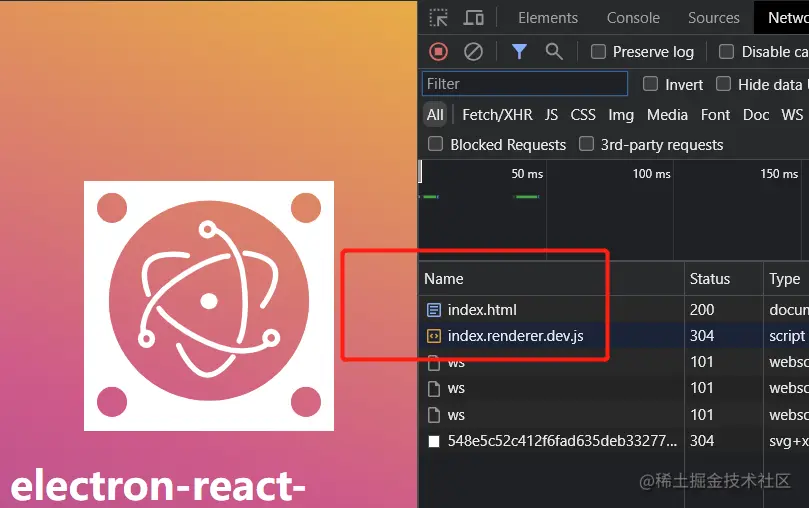Clear the network log
Image resolution: width=809 pixels, height=508 pixels.
[x=473, y=52]
